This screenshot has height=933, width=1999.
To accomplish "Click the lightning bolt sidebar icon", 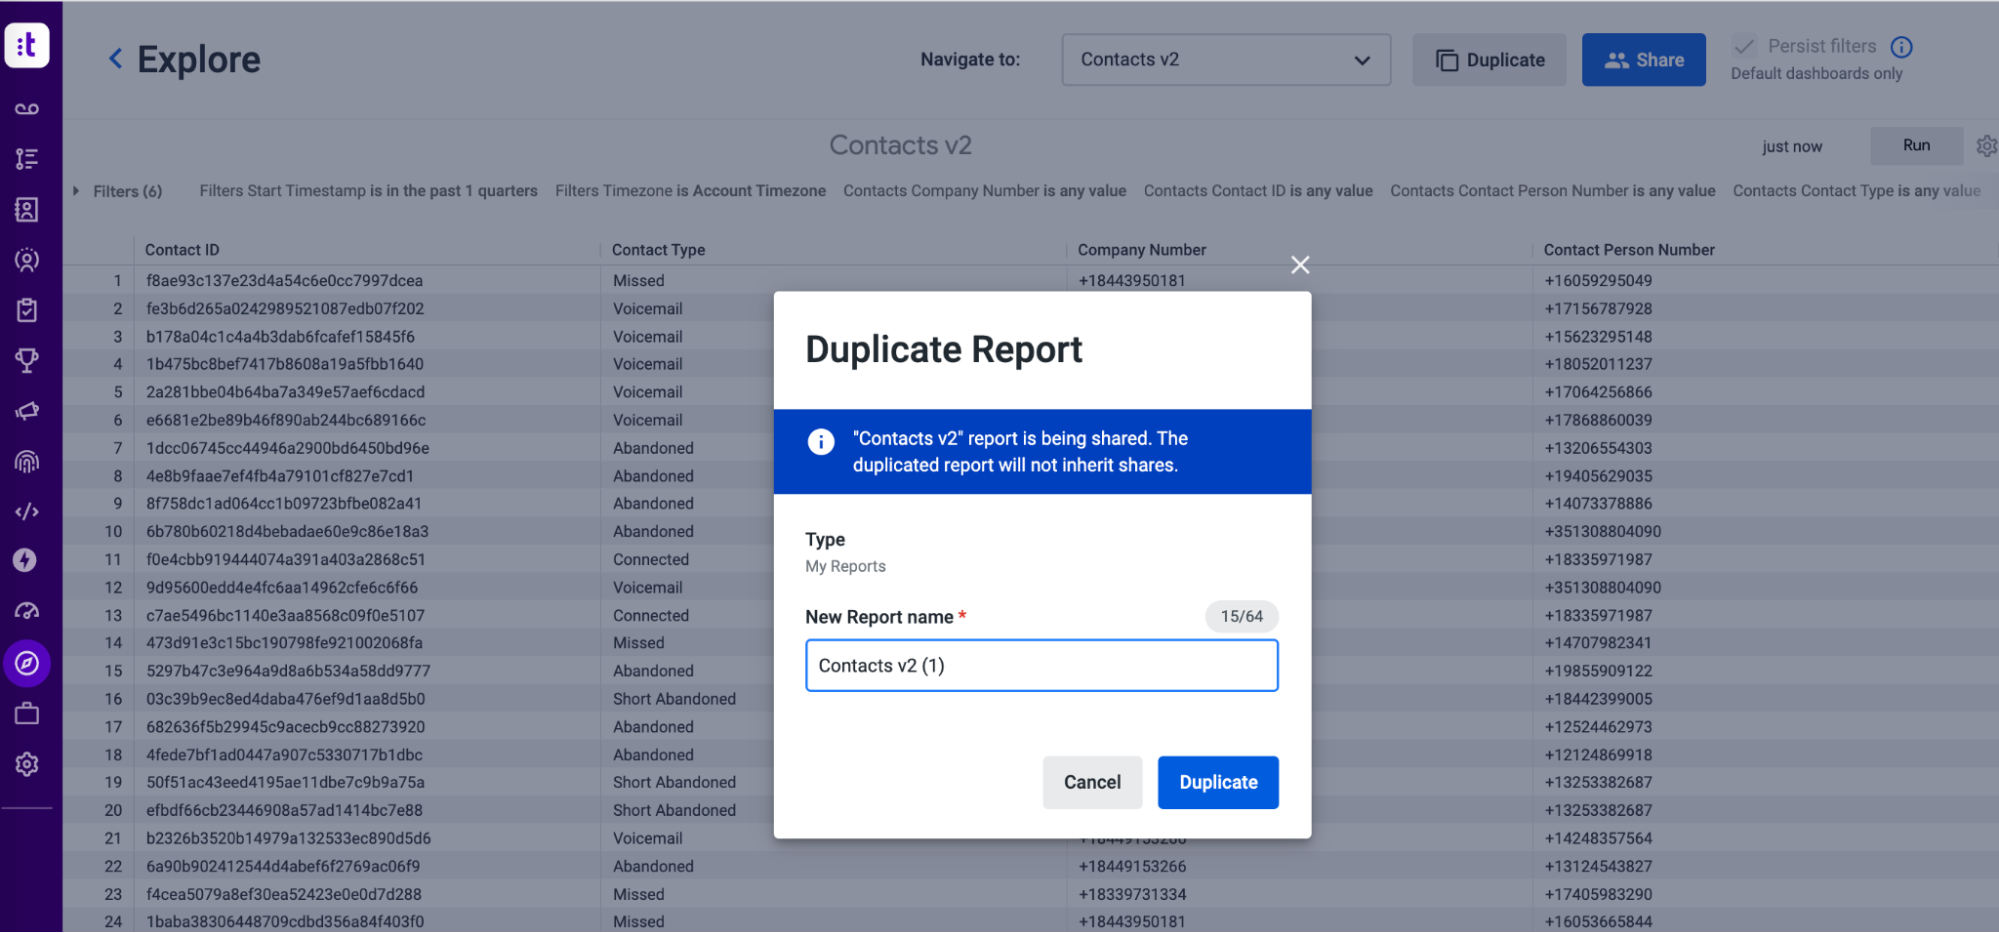I will click(x=26, y=560).
